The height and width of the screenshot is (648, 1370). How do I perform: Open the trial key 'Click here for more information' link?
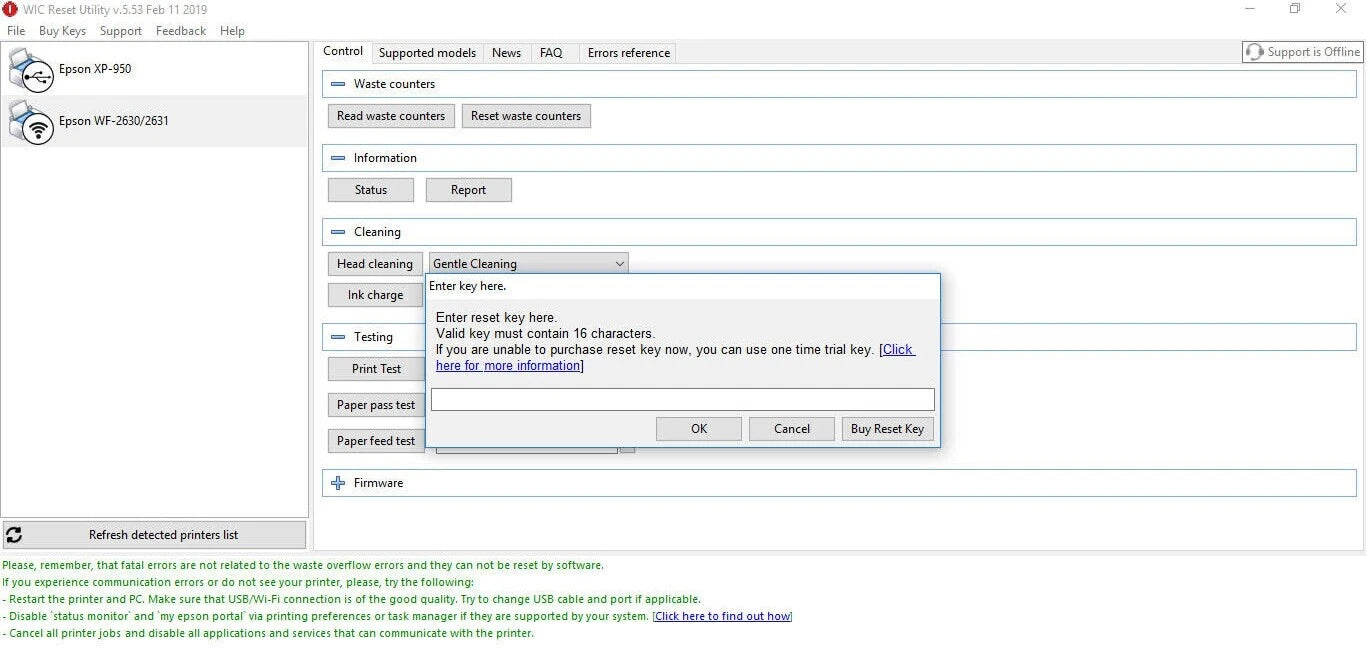(x=675, y=358)
